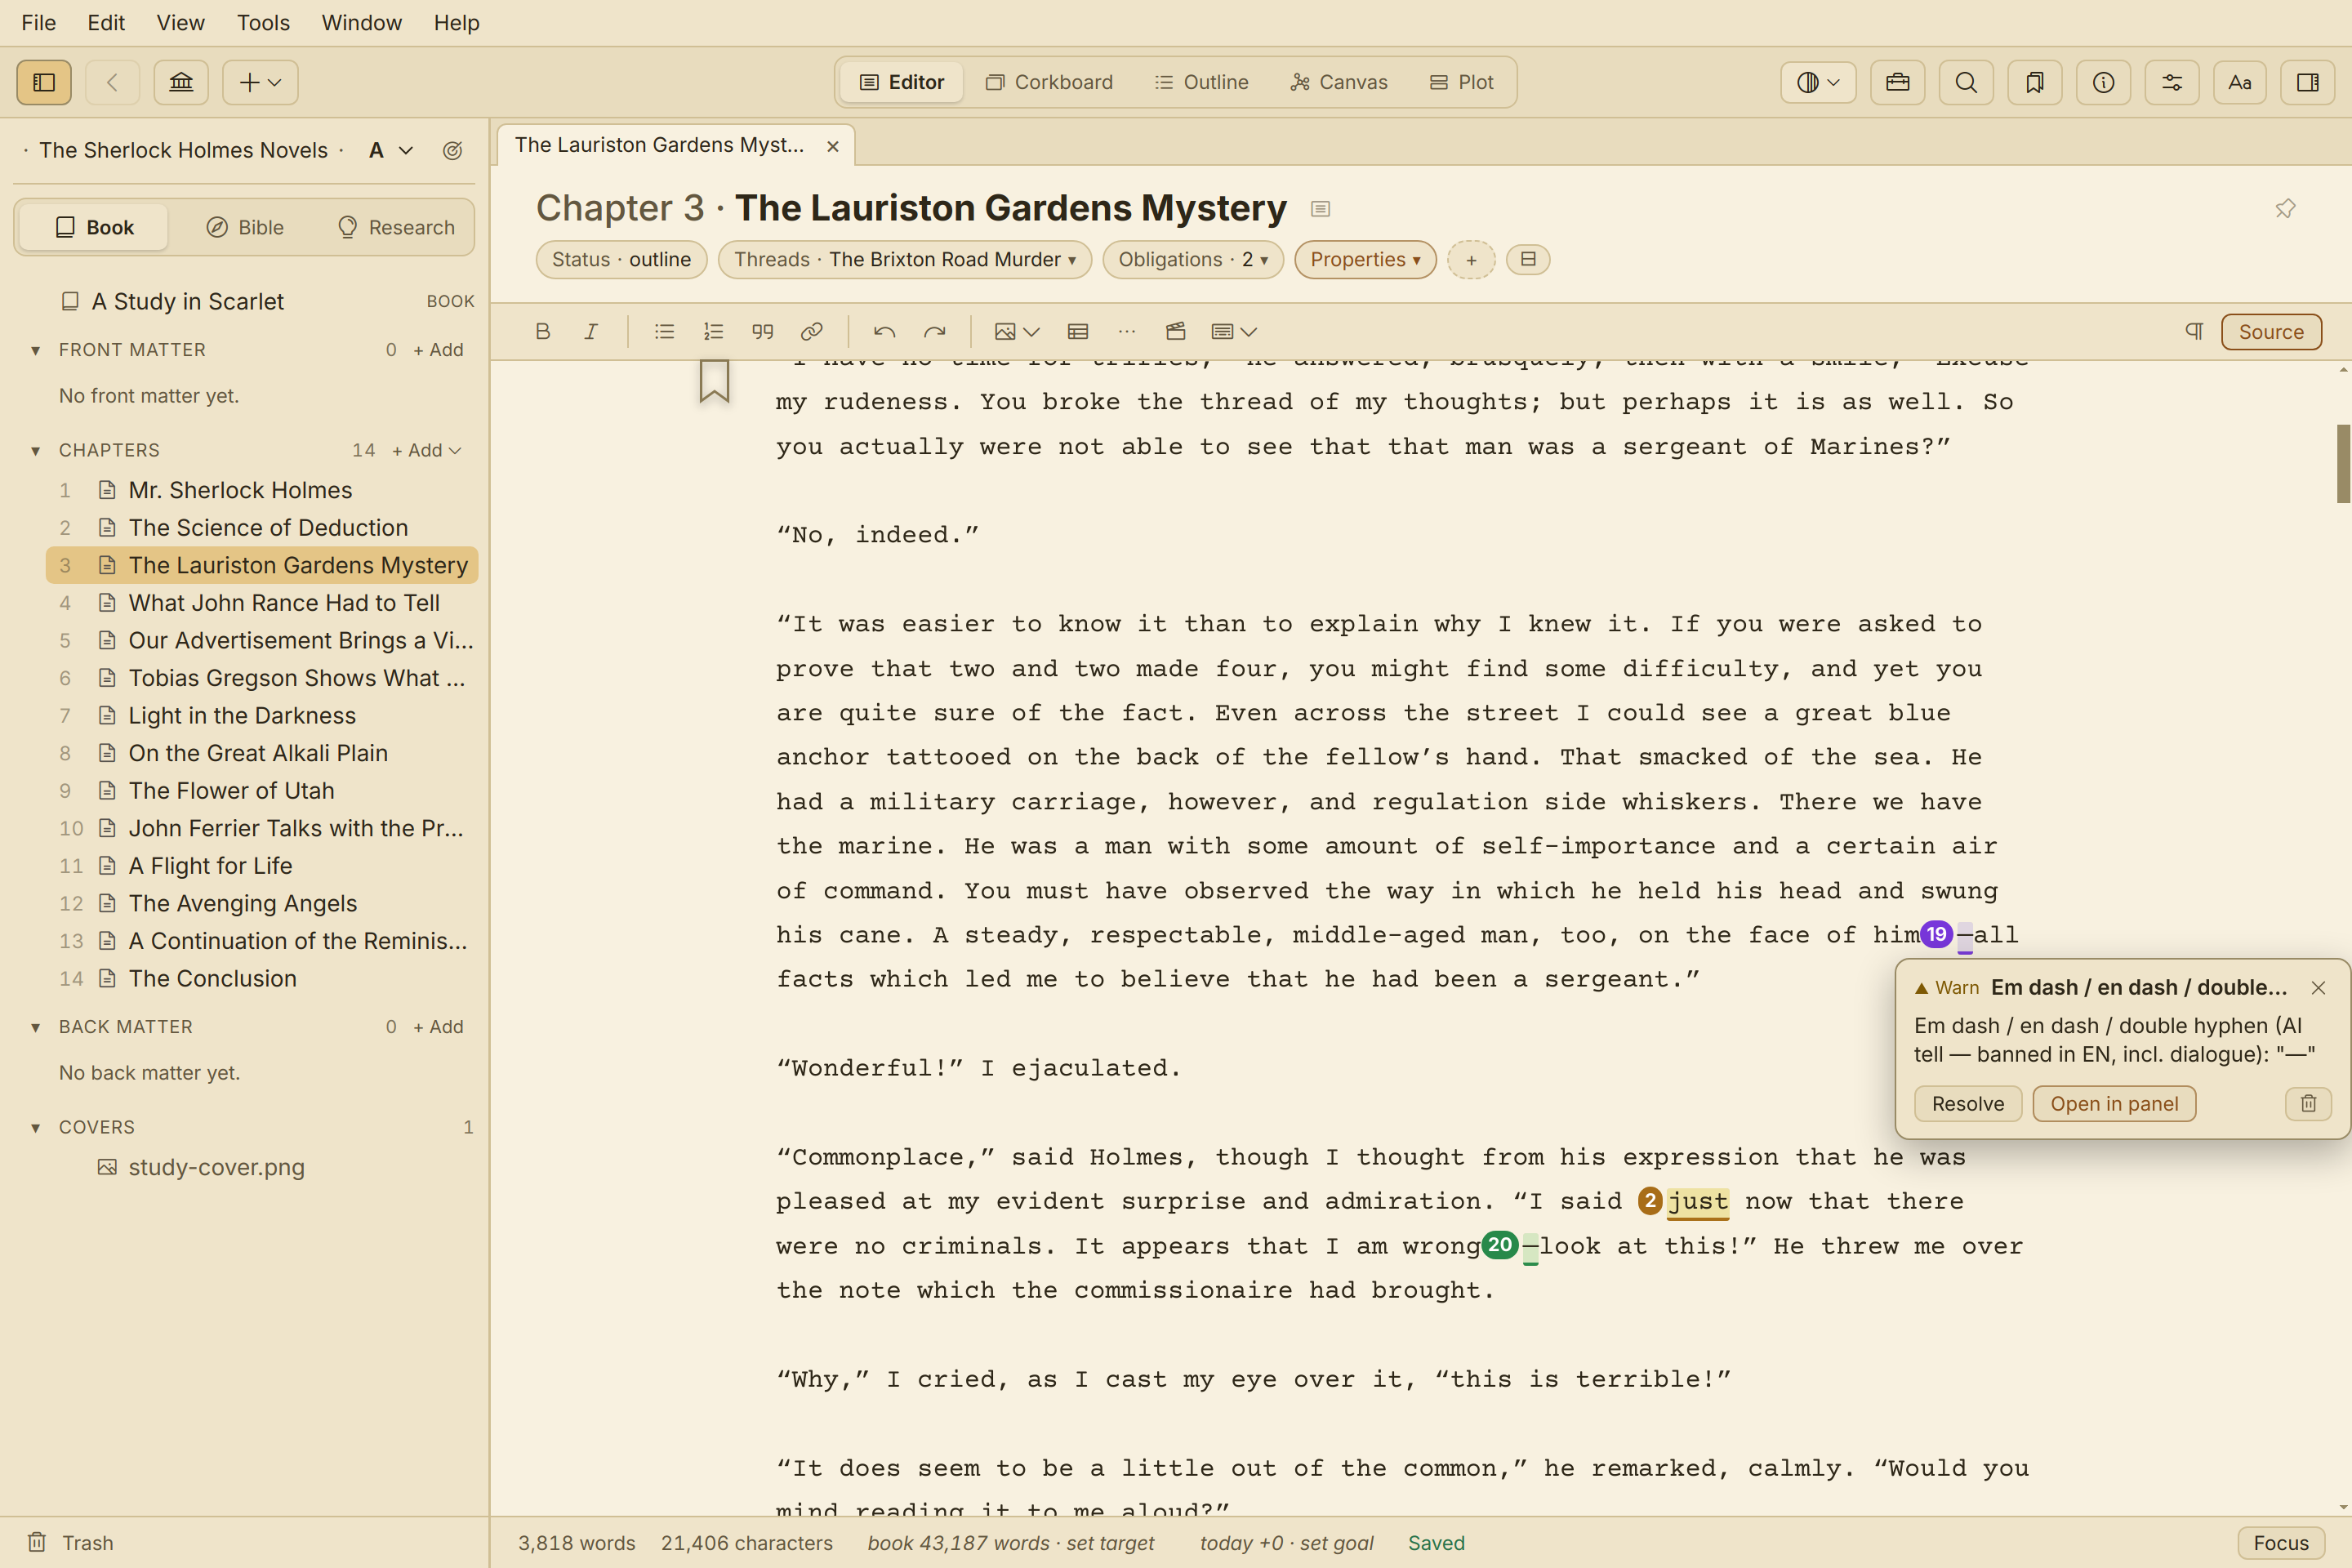The width and height of the screenshot is (2352, 1568).
Task: Switch to Canvas view
Action: coord(1339,82)
